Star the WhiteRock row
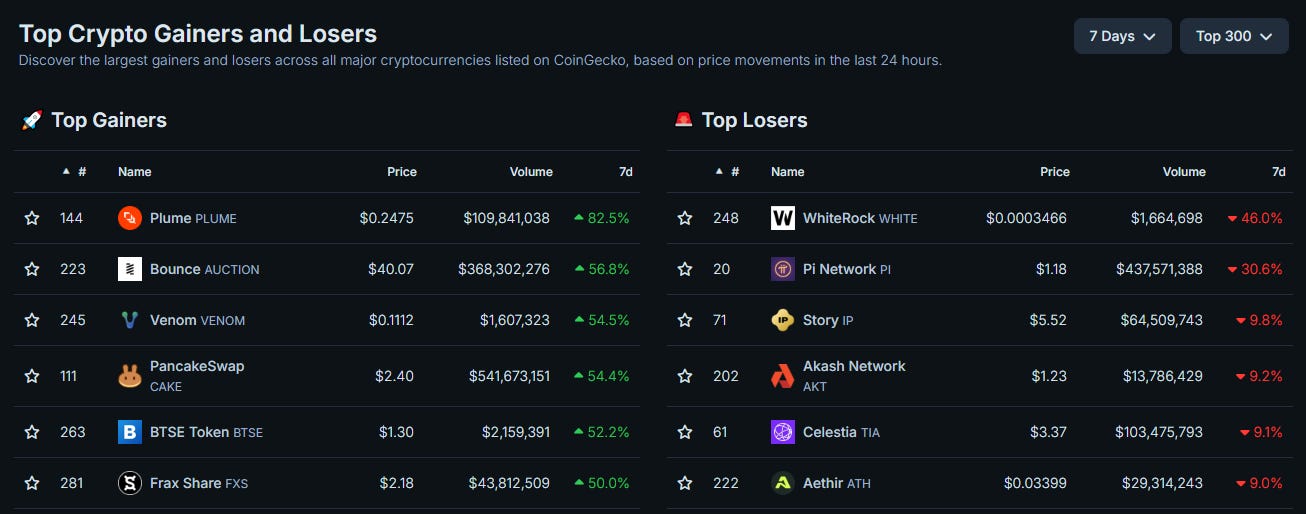 tap(685, 218)
